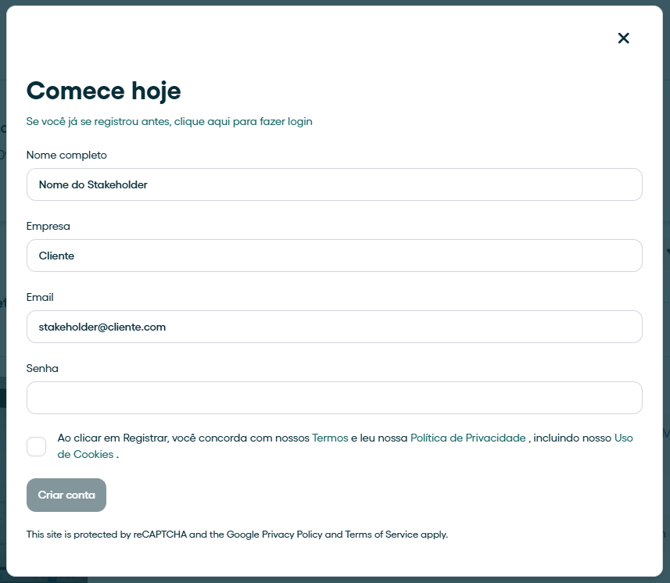Viewport: 670px width, 583px height.
Task: Tick the terms agreement checkbox
Action: [x=36, y=447]
